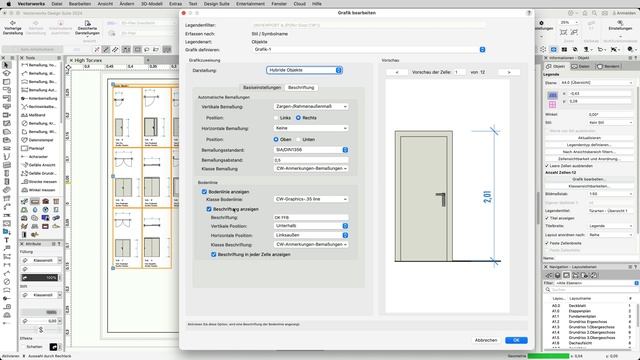Image resolution: width=640 pixels, height=360 pixels.
Task: Click the Apple logo in the menu bar
Action: (x=9, y=4)
